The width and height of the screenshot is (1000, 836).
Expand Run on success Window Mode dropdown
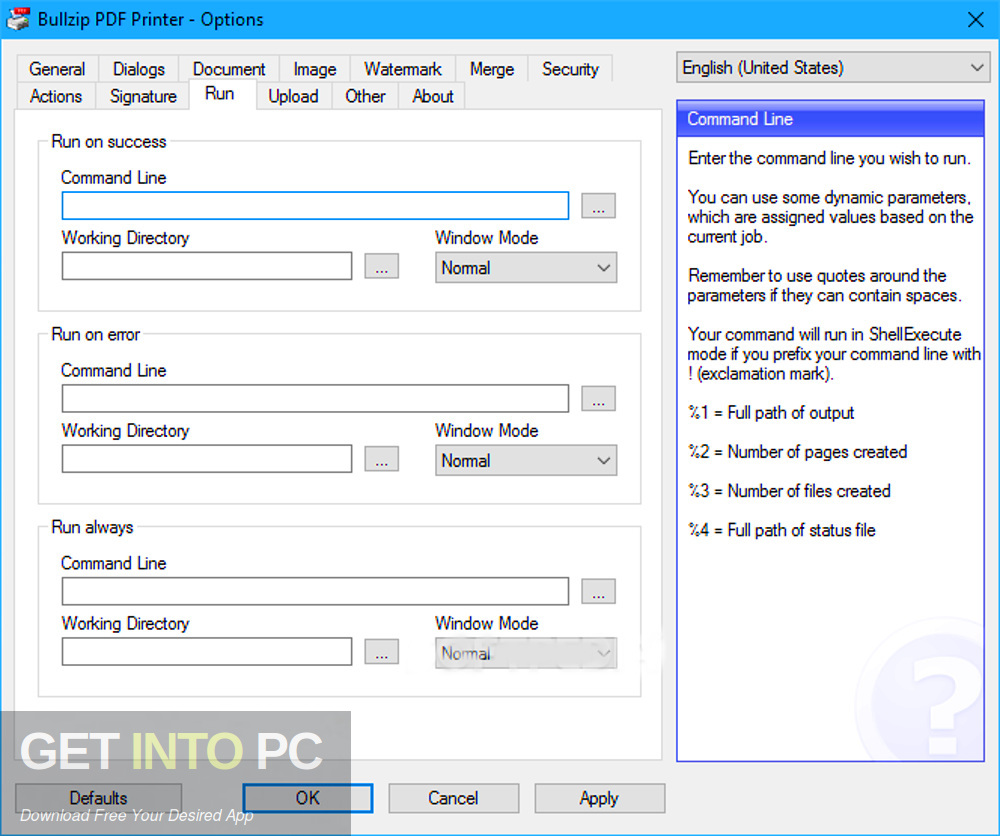[526, 268]
